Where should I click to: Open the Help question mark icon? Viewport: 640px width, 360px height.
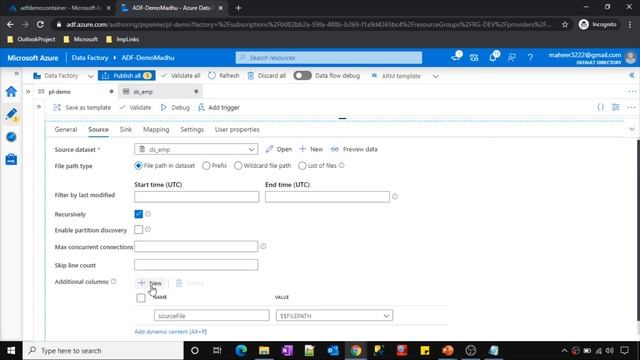coord(530,58)
